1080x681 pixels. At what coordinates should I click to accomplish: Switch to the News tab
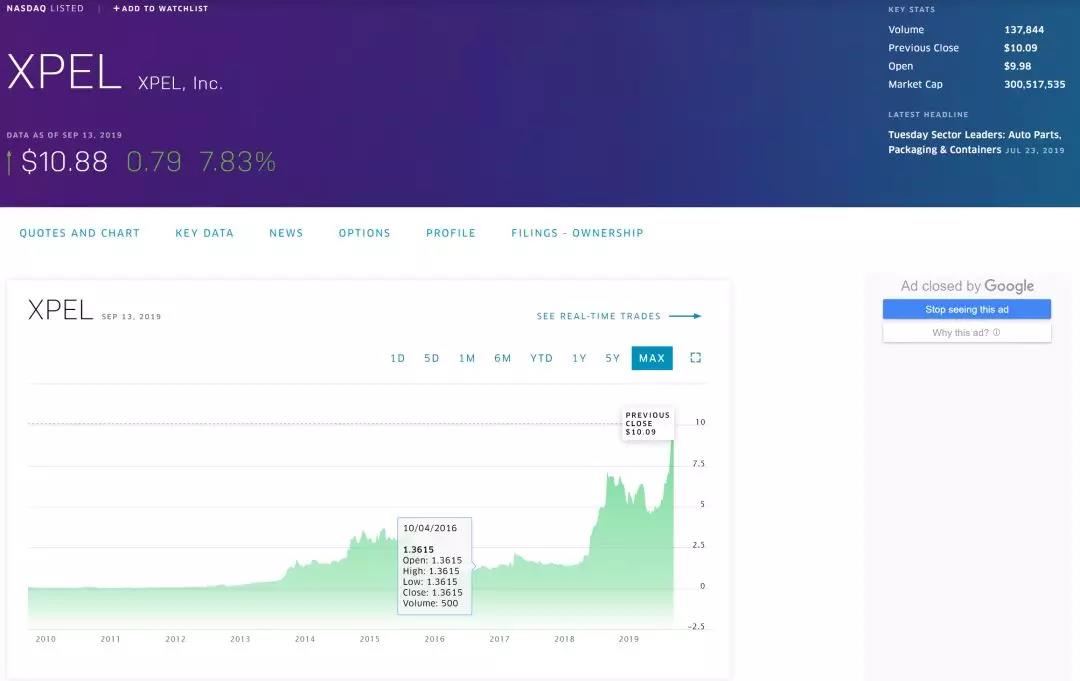286,233
